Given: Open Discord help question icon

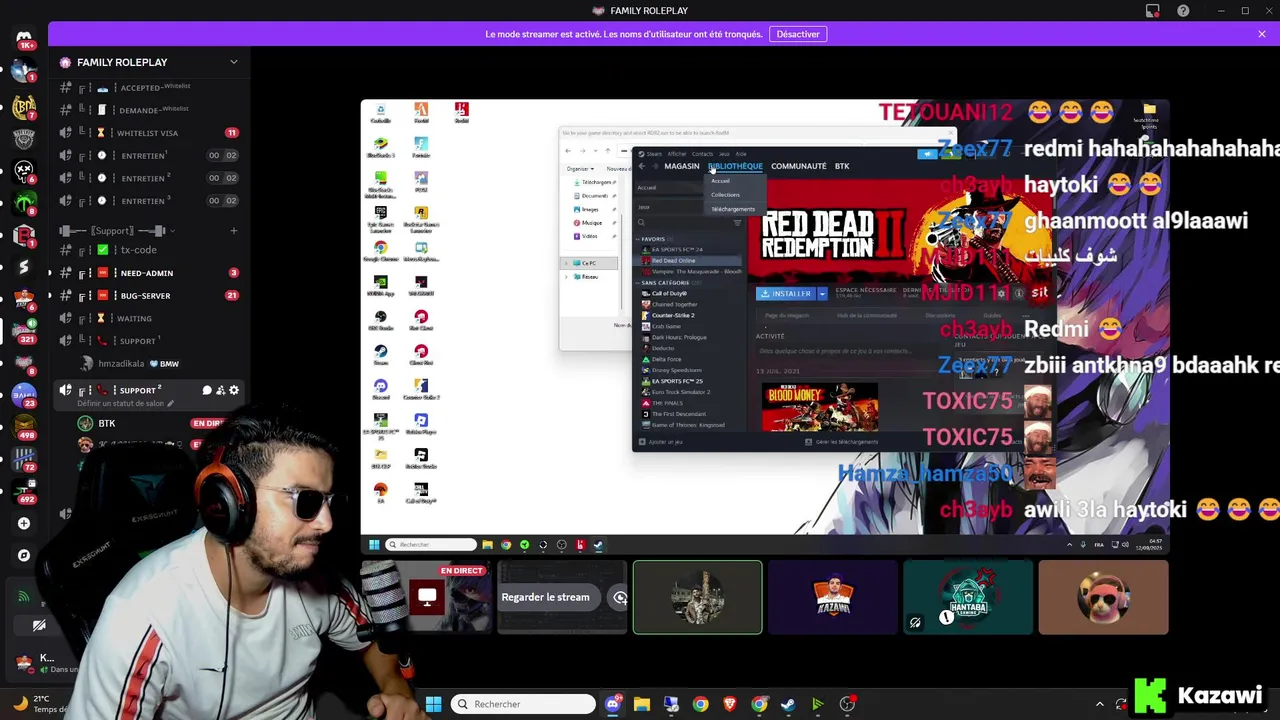Looking at the screenshot, I should point(1184,11).
